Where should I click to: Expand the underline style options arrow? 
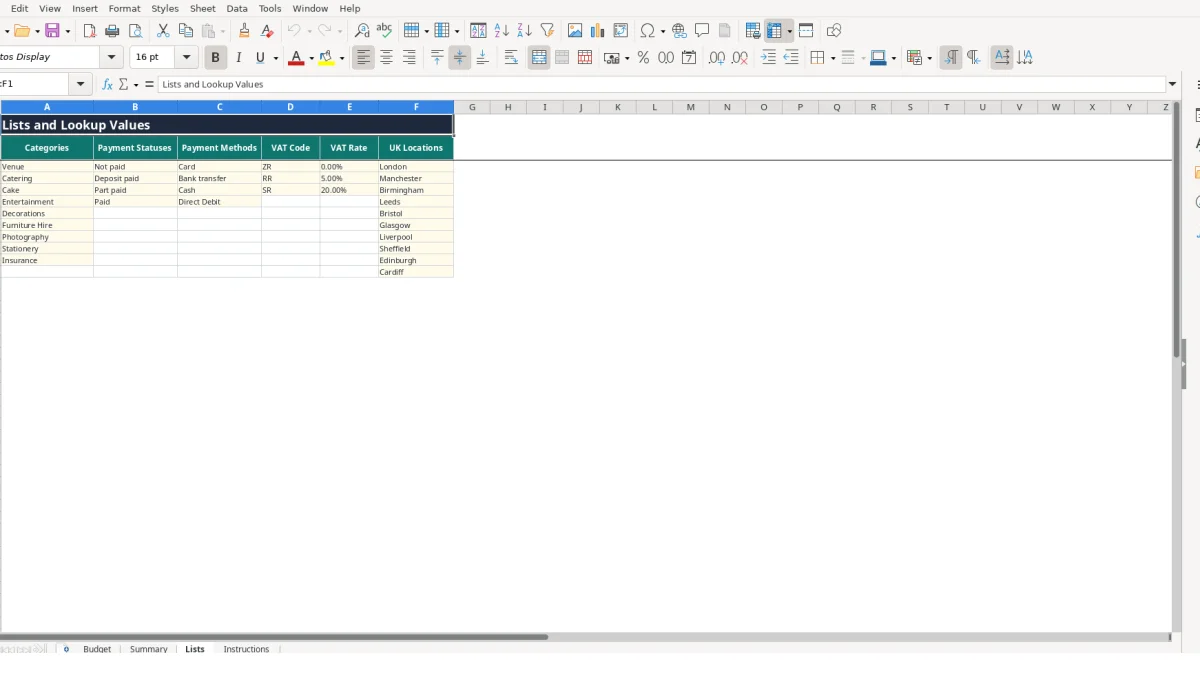coord(275,58)
